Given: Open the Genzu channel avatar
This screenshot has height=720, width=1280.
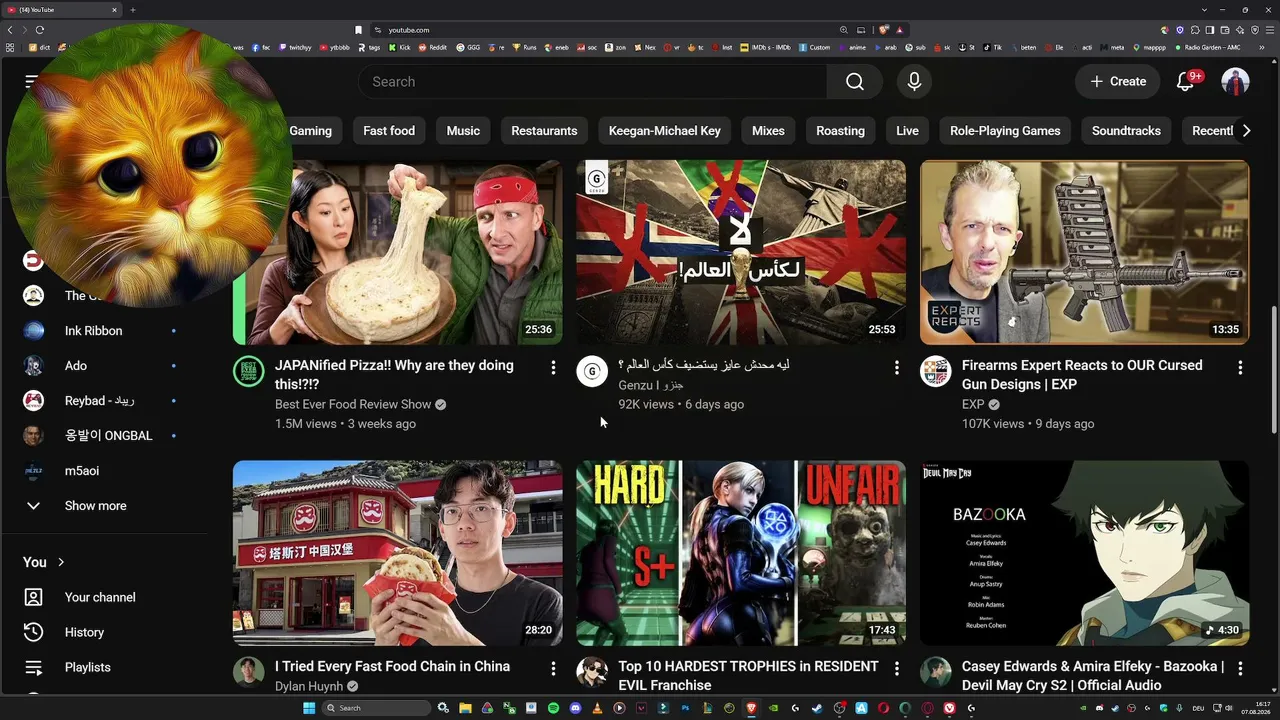Looking at the screenshot, I should [x=592, y=372].
